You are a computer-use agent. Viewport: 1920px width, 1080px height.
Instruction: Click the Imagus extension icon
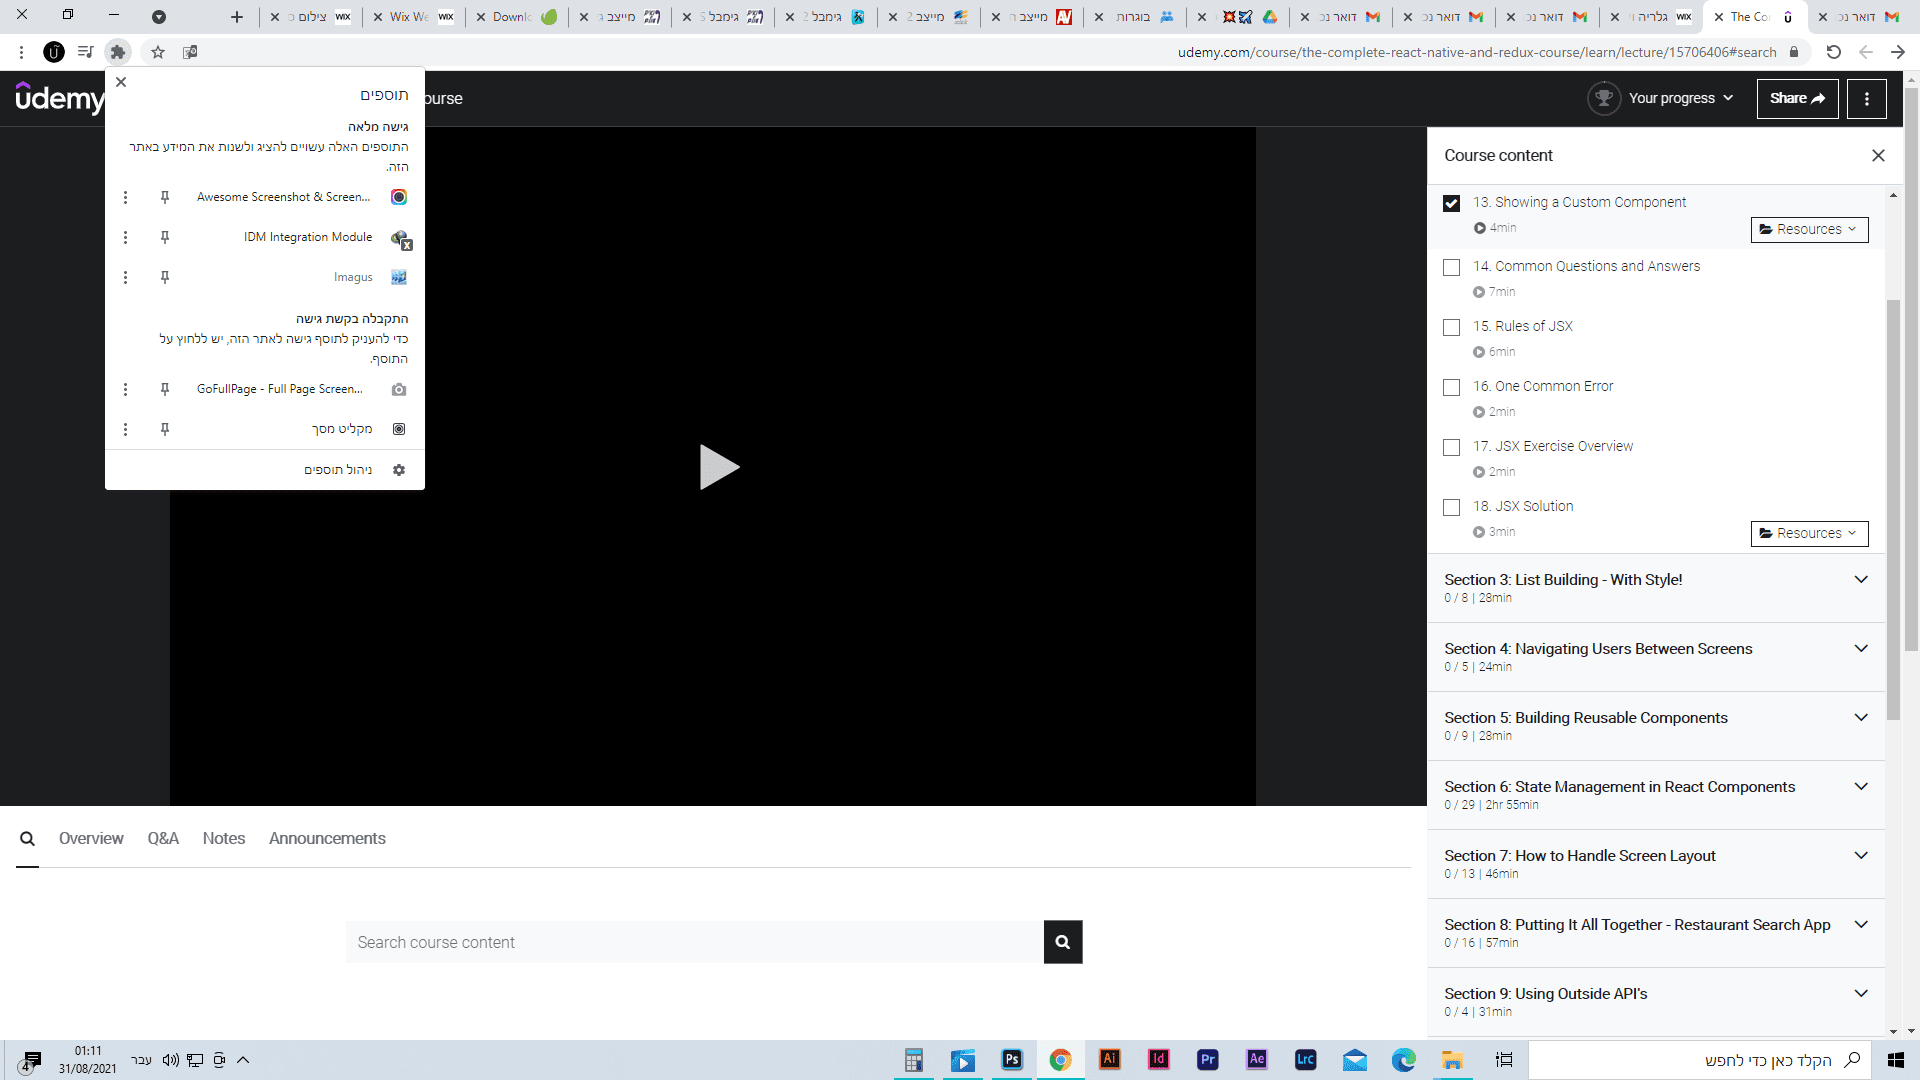pyautogui.click(x=399, y=277)
